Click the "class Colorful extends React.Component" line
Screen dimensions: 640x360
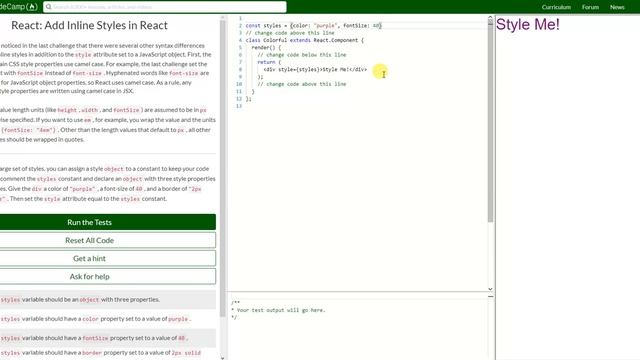click(304, 40)
